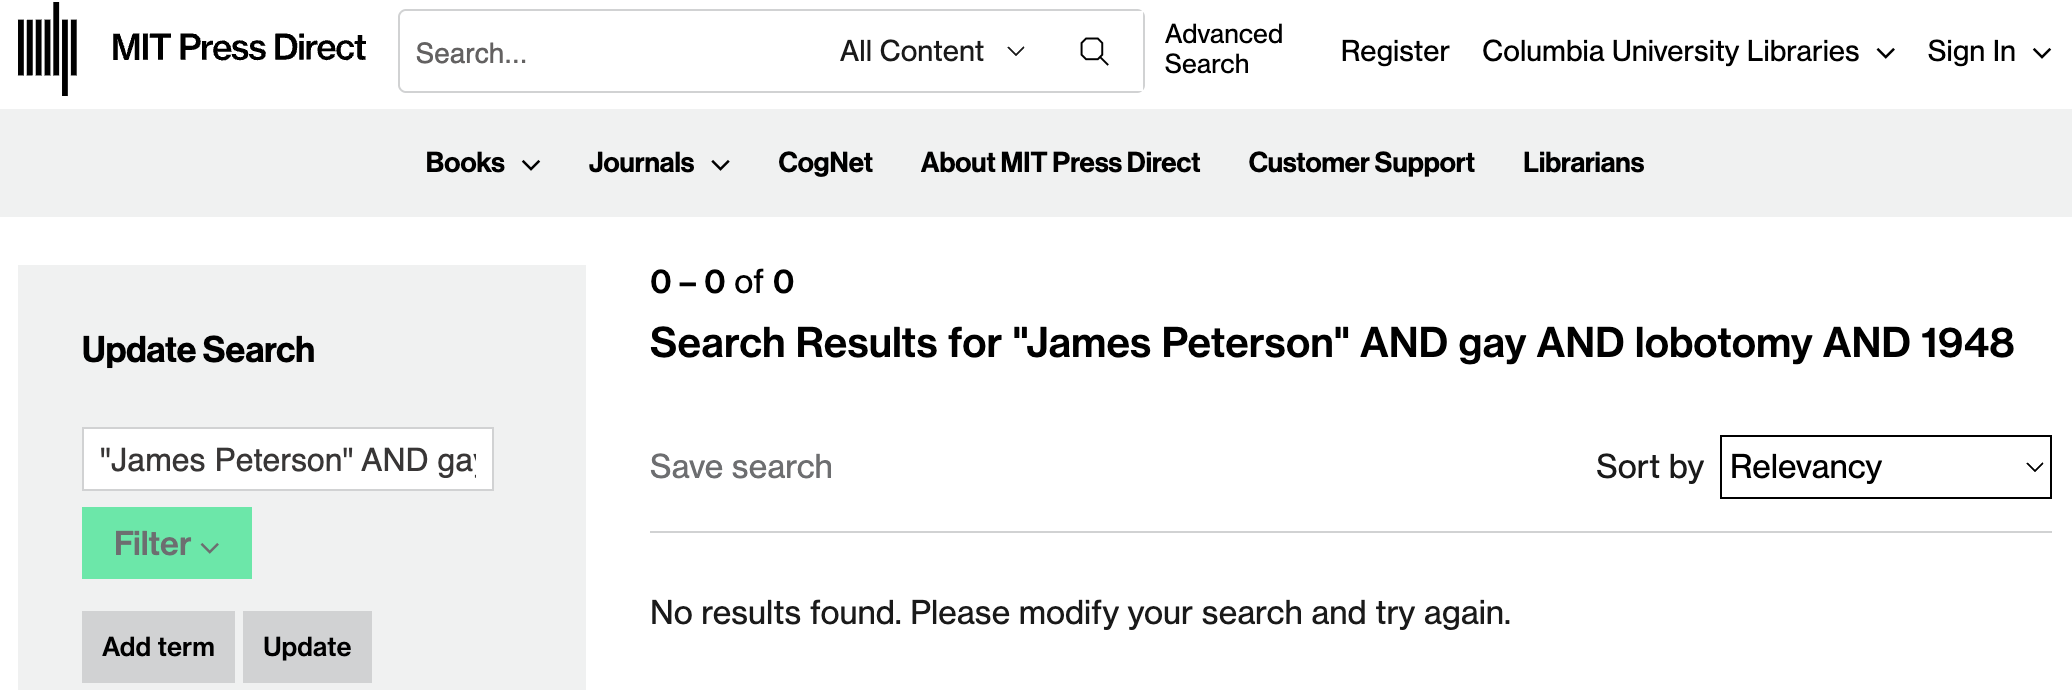Expand the green Filter button
The height and width of the screenshot is (690, 2072).
coord(166,544)
